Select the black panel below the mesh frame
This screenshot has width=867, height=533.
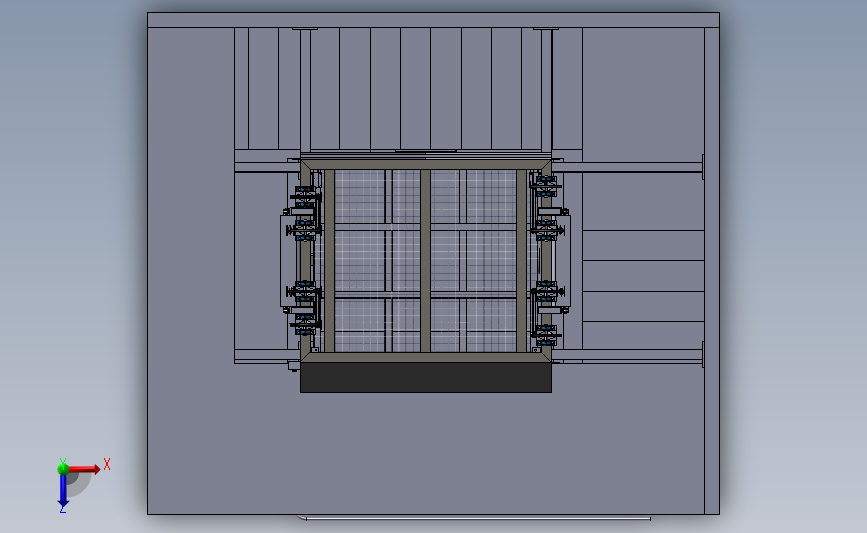(x=426, y=378)
